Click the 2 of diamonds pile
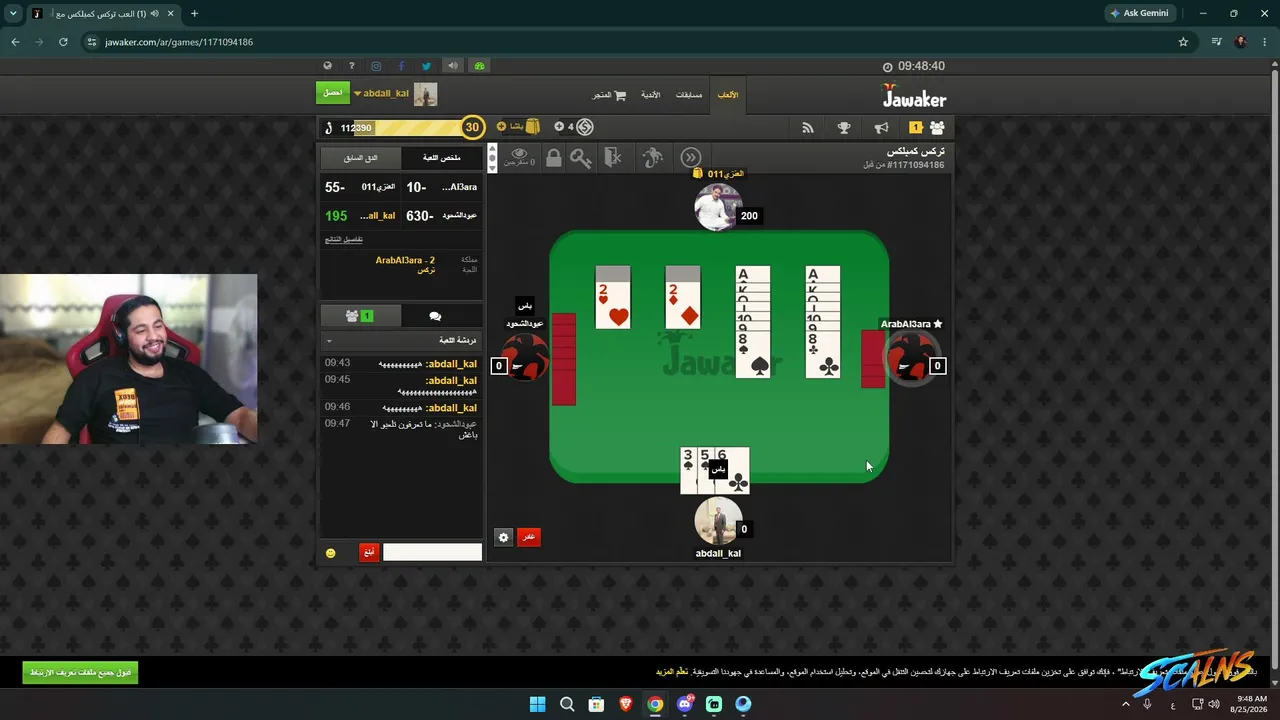This screenshot has width=1280, height=720. (x=683, y=297)
